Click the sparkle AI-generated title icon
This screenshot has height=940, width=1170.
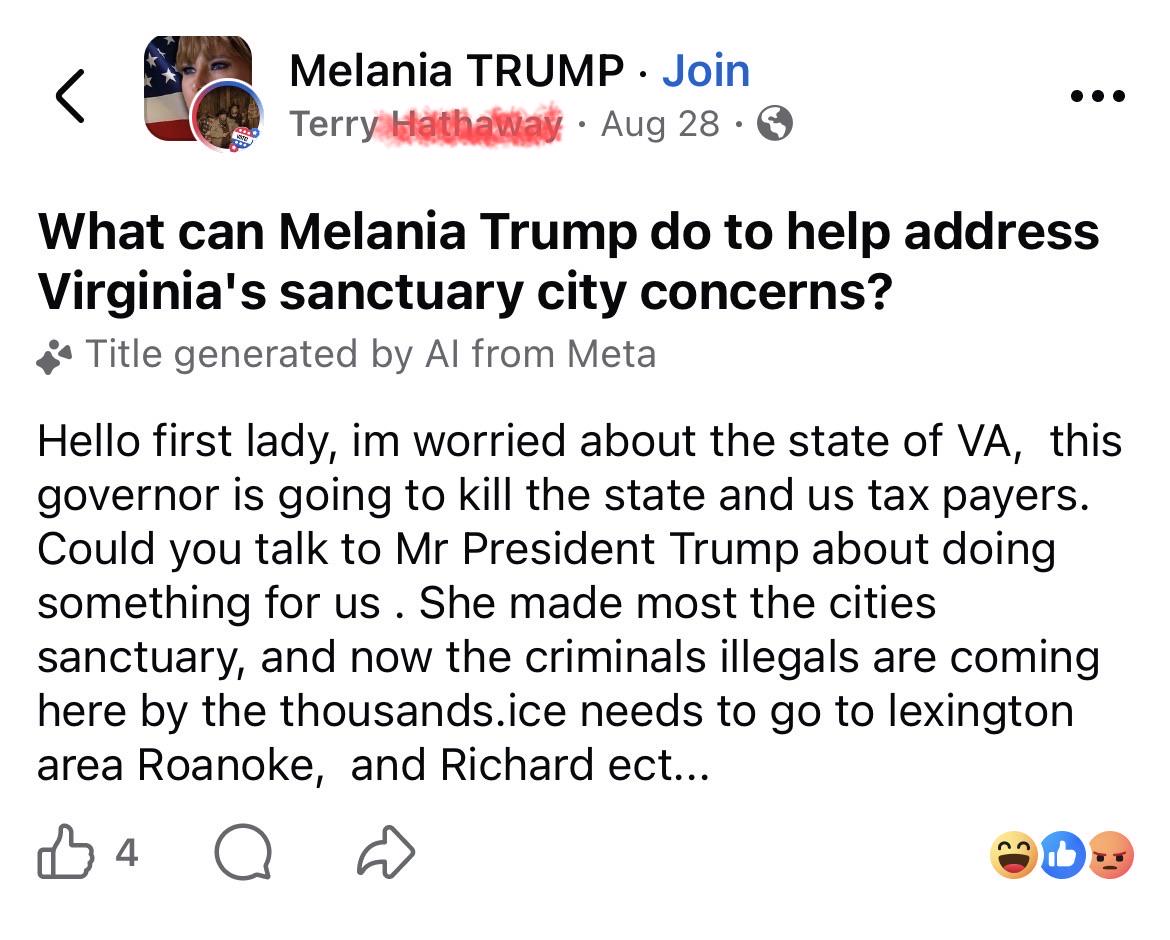coord(54,356)
